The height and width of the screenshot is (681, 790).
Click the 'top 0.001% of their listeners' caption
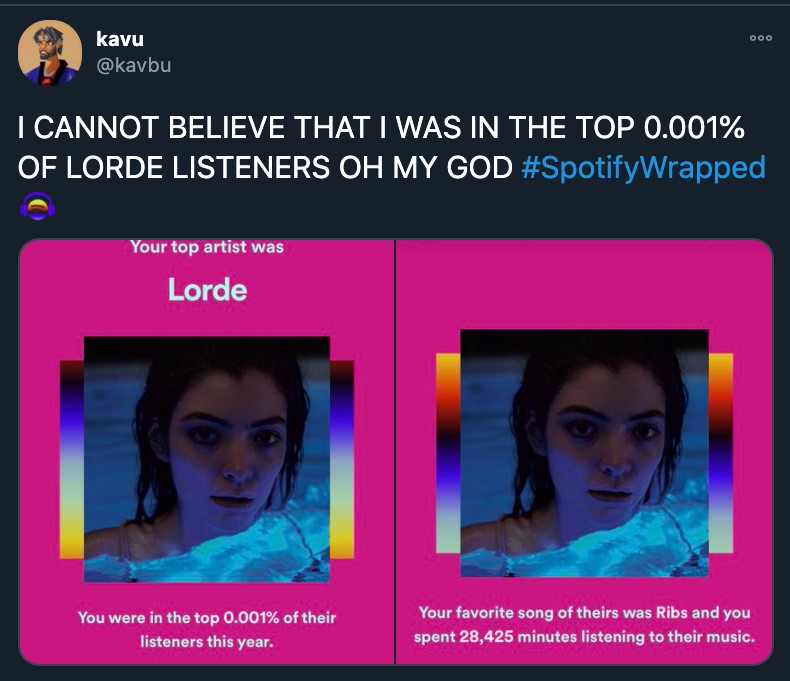pyautogui.click(x=207, y=630)
